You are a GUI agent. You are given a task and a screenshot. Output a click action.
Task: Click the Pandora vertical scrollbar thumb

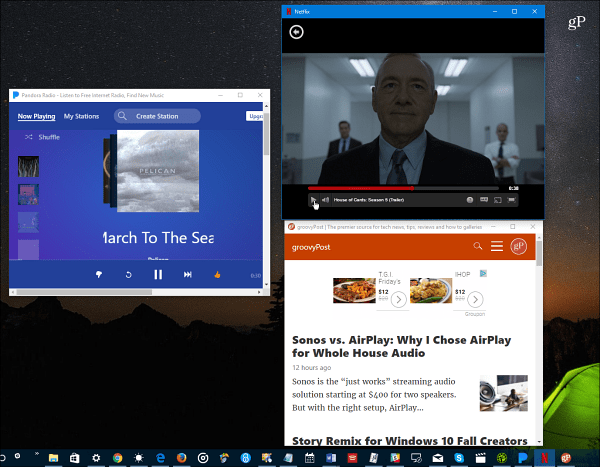point(266,132)
